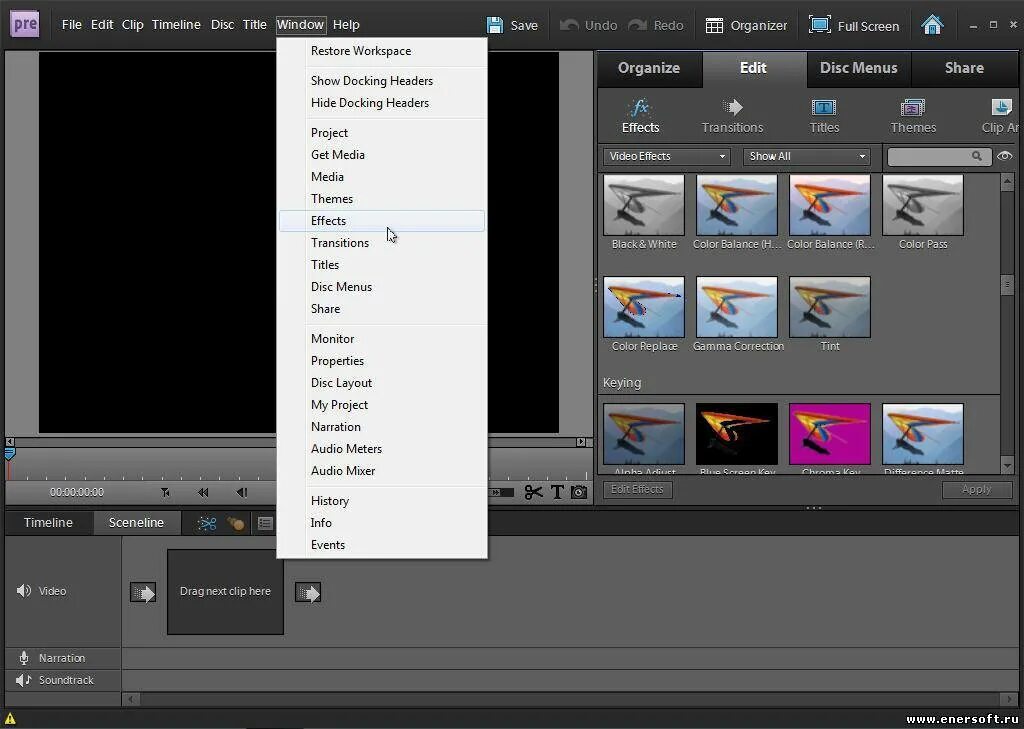This screenshot has height=729, width=1024.
Task: Click the scissors split clip icon
Action: [533, 492]
